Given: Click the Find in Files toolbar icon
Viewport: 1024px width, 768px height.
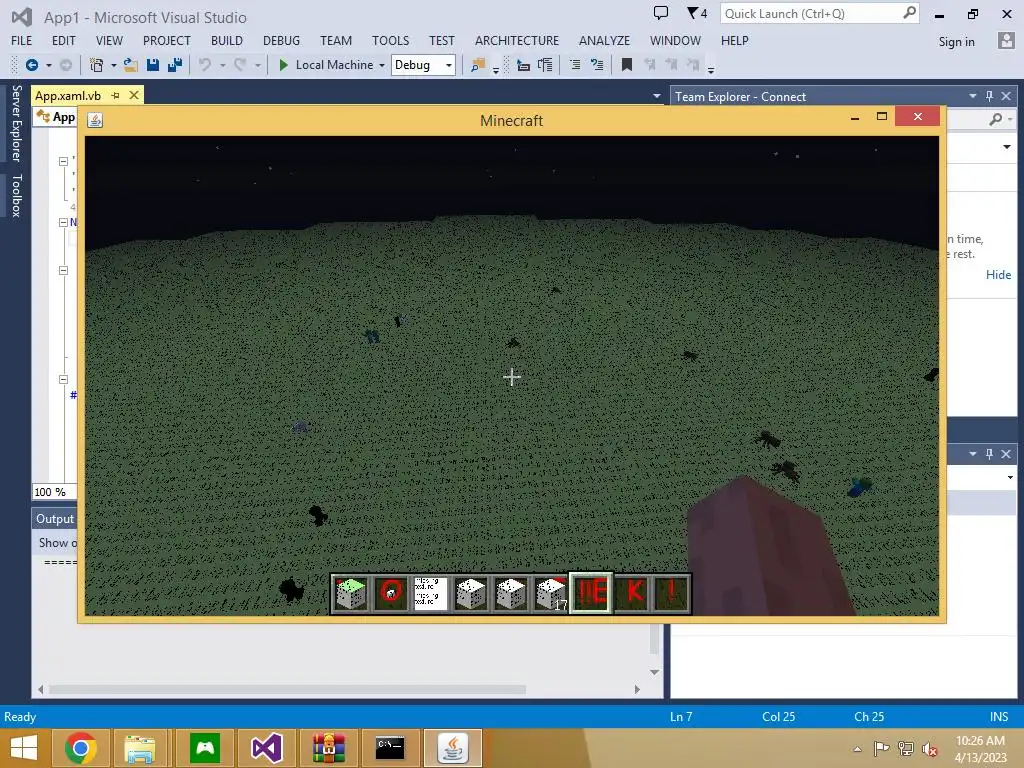Looking at the screenshot, I should click(478, 65).
